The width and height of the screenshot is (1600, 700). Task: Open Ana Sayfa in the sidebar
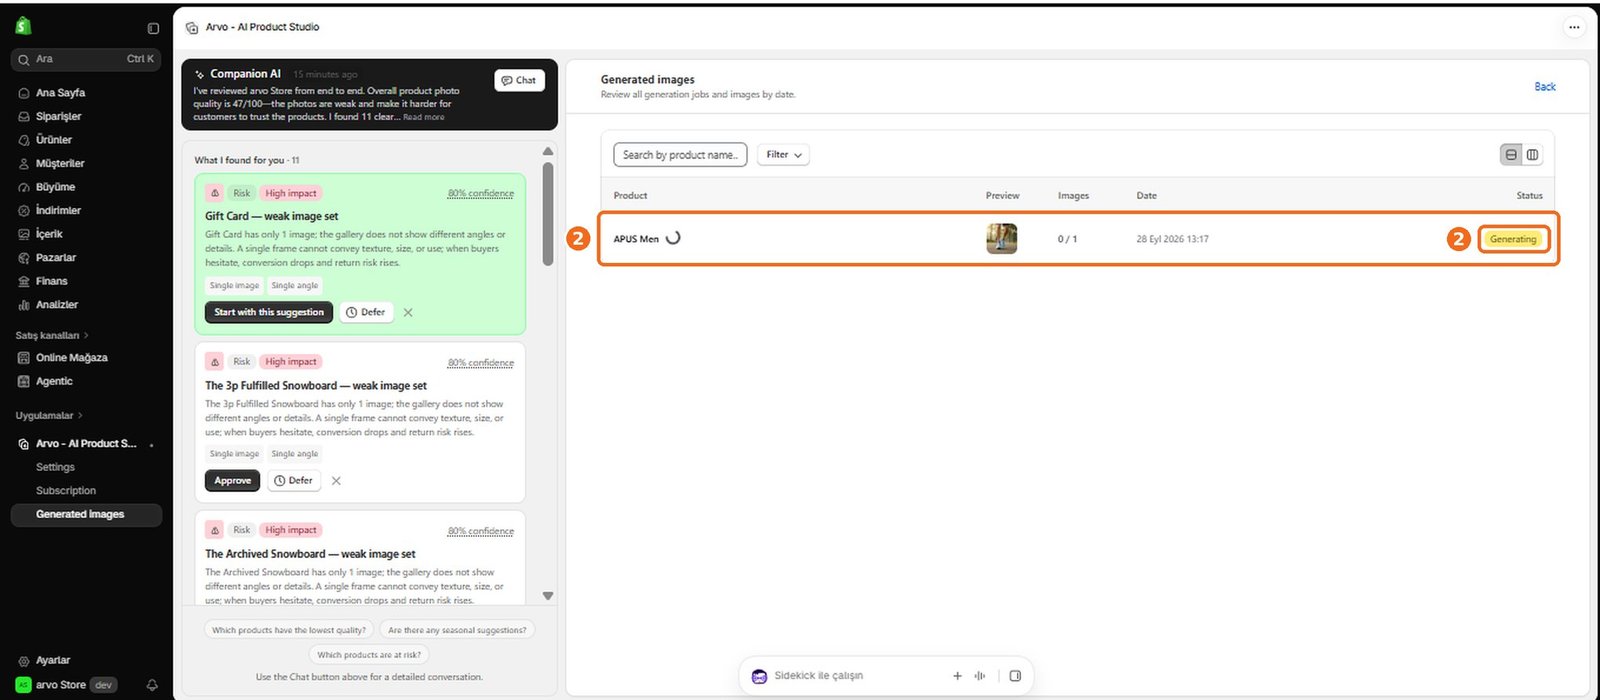[x=60, y=93]
